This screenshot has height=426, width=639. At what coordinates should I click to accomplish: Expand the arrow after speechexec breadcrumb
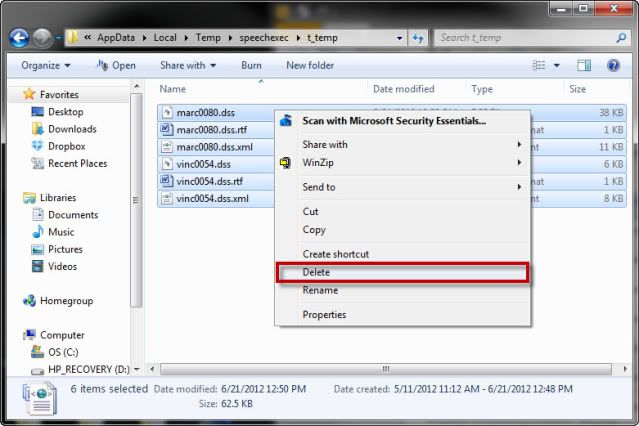298,38
